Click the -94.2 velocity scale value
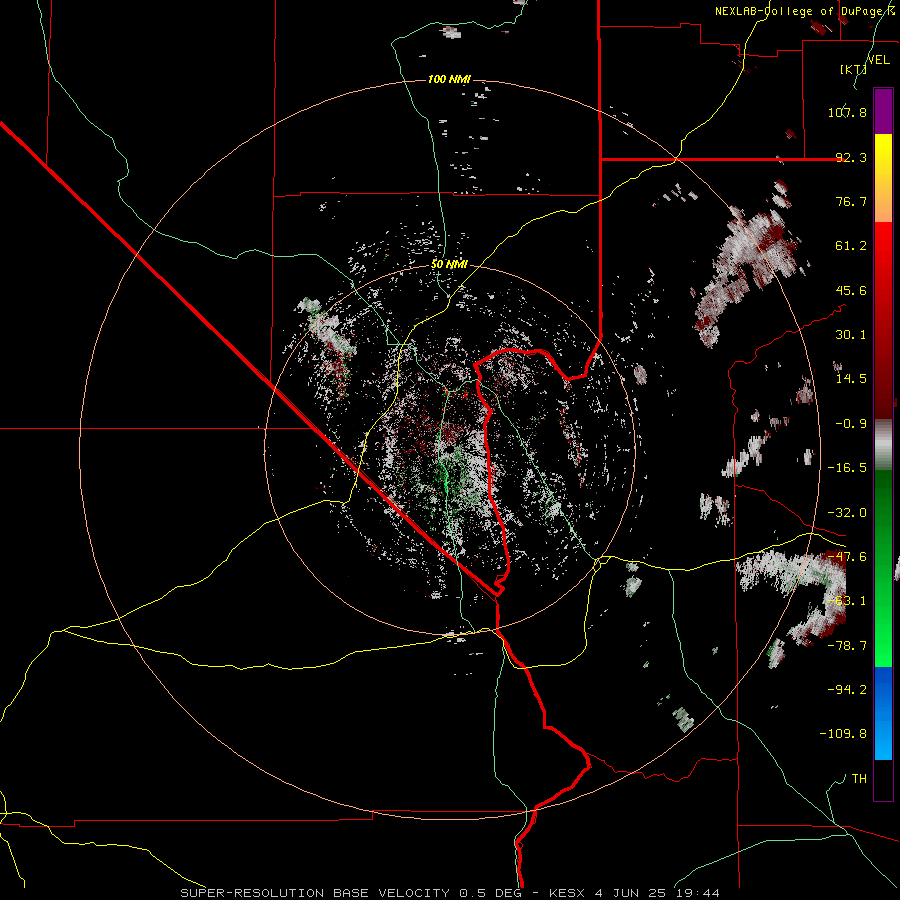The width and height of the screenshot is (900, 900). pyautogui.click(x=847, y=690)
